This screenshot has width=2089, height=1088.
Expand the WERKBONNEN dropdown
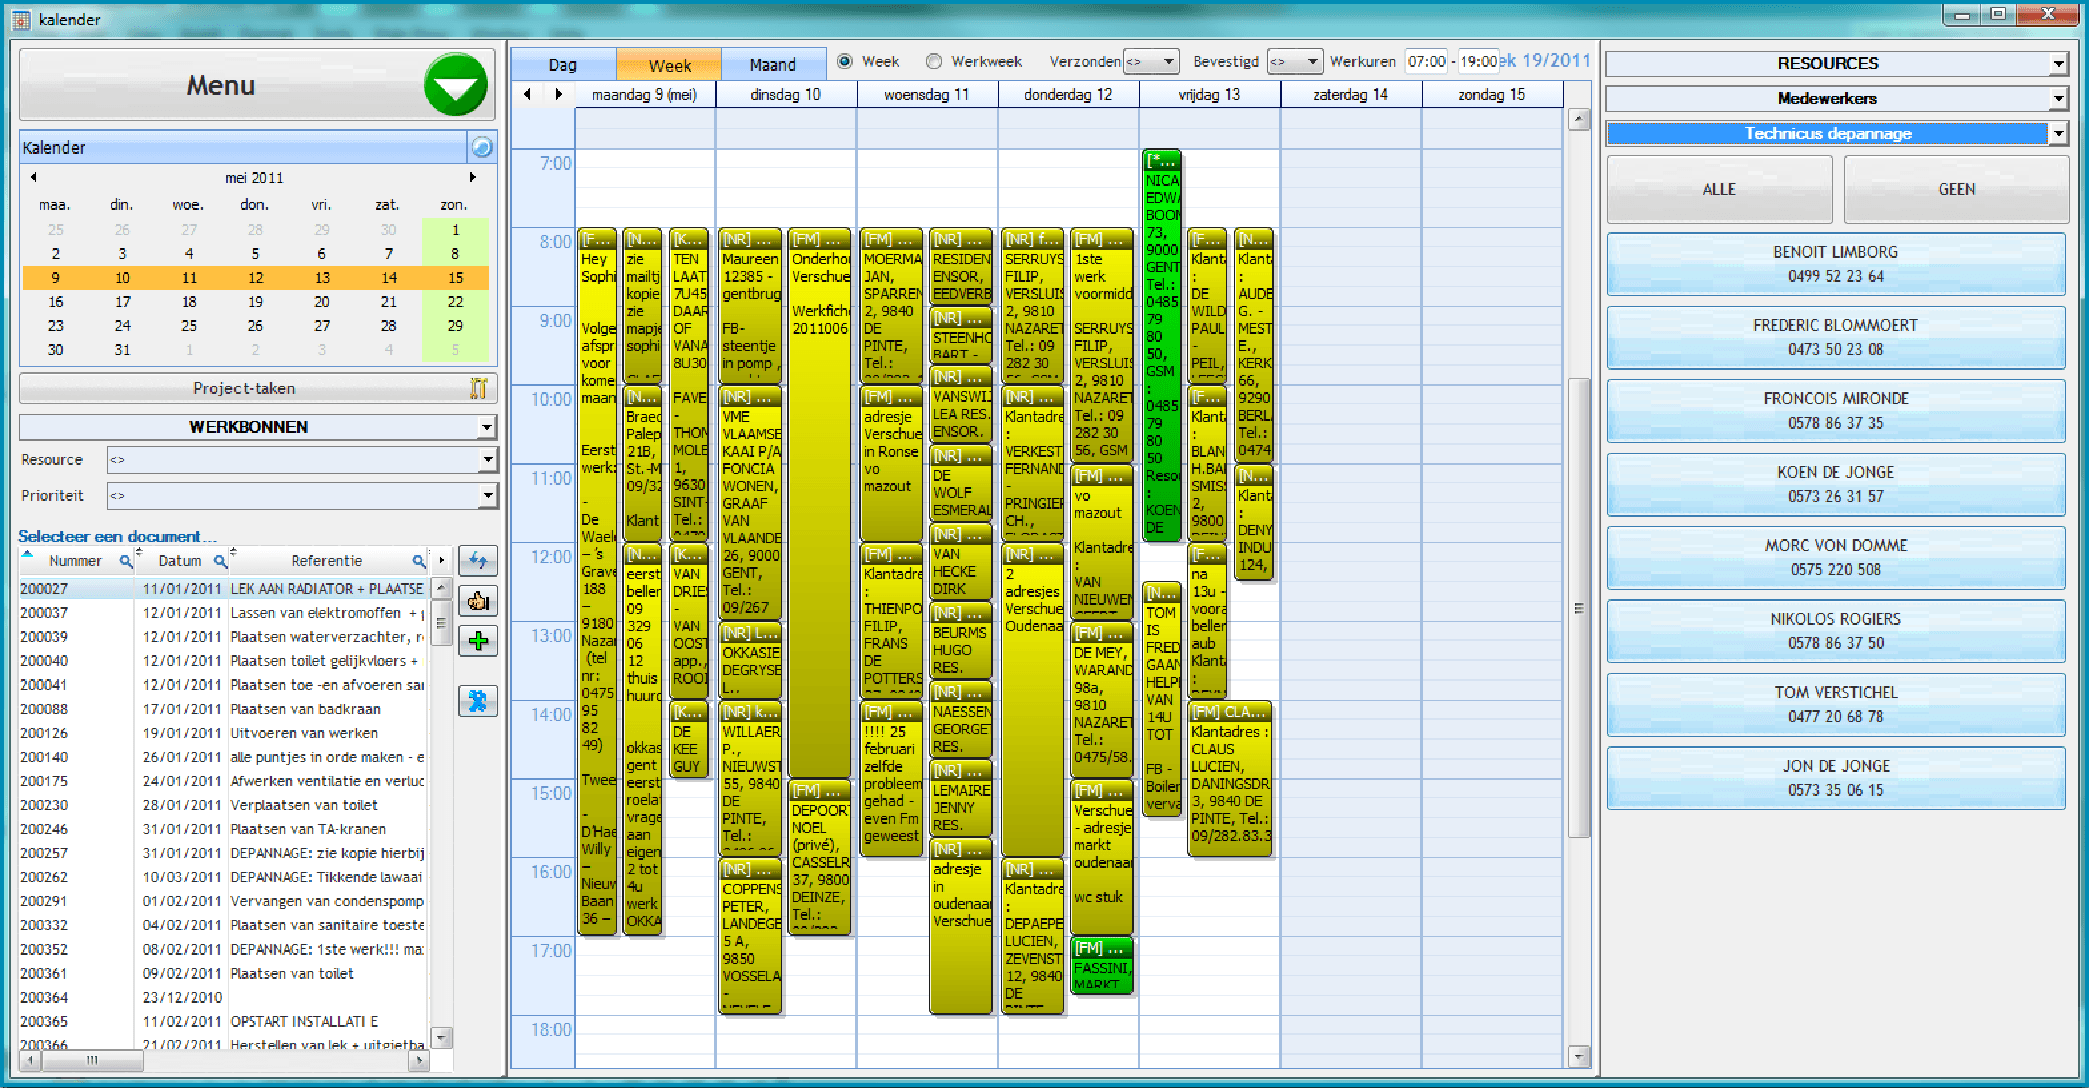tap(486, 427)
